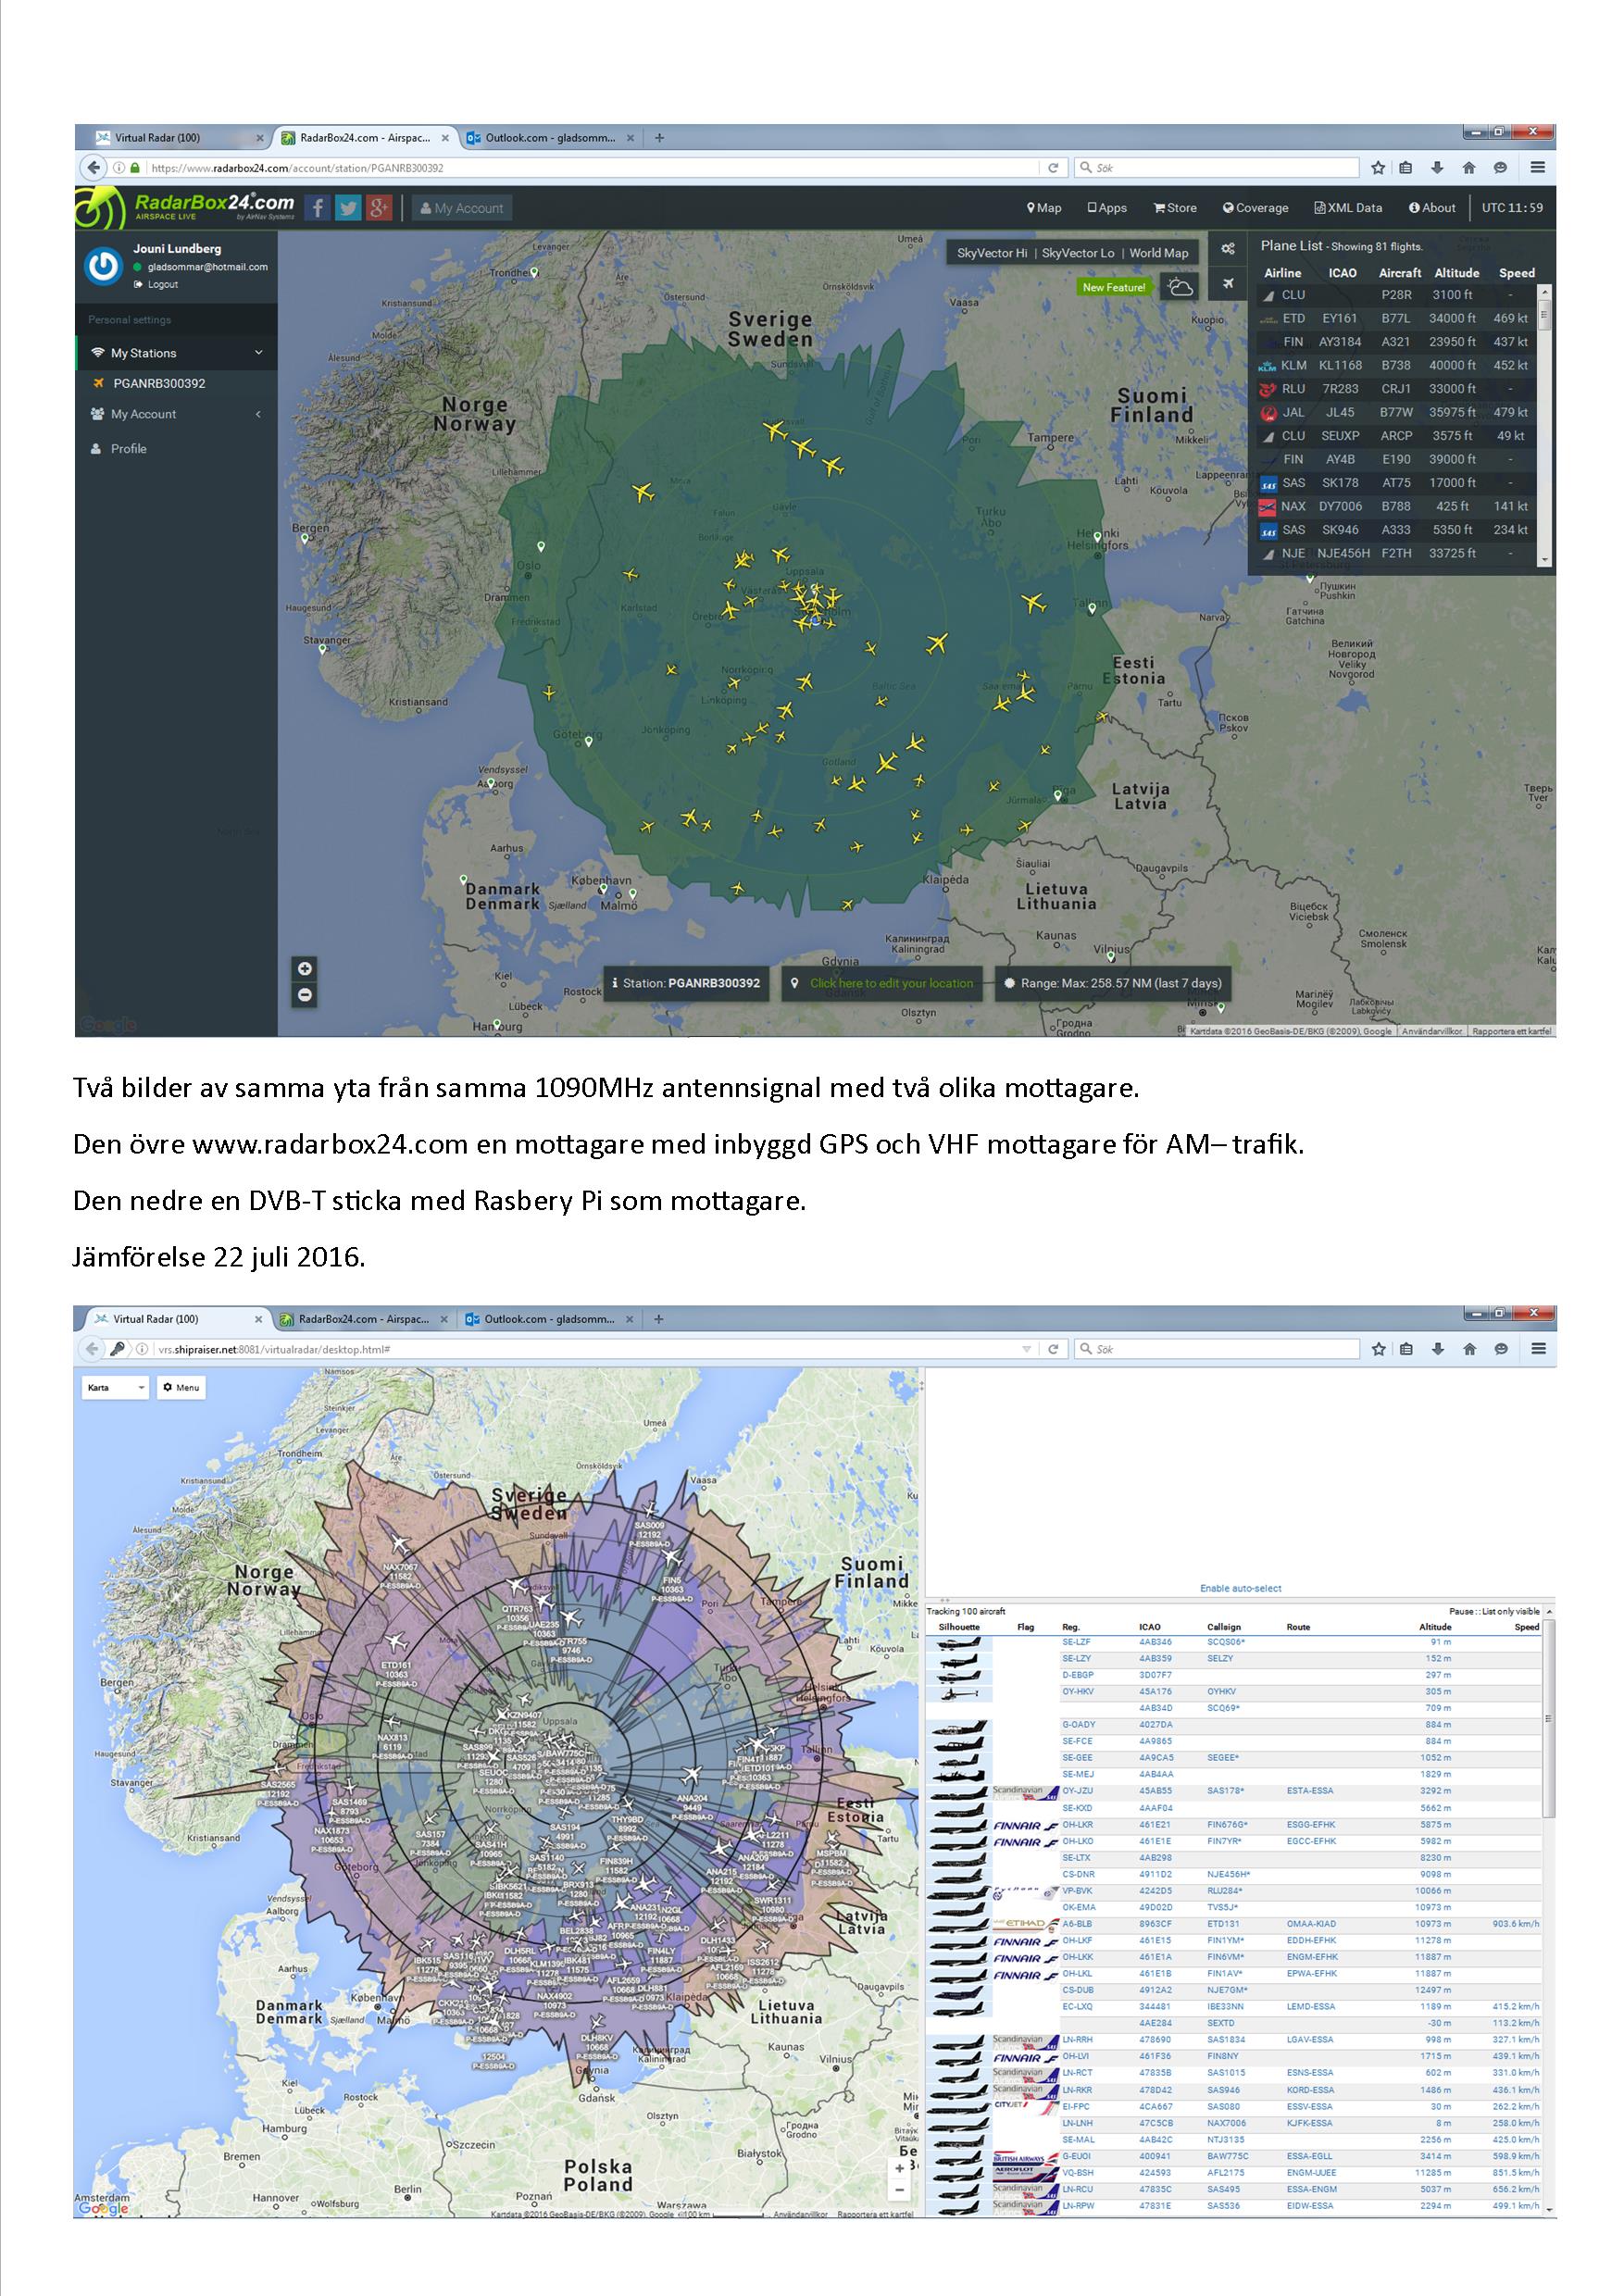1624x2296 pixels.
Task: Select KLM KL1168 row in Plane List
Action: [x=1397, y=365]
